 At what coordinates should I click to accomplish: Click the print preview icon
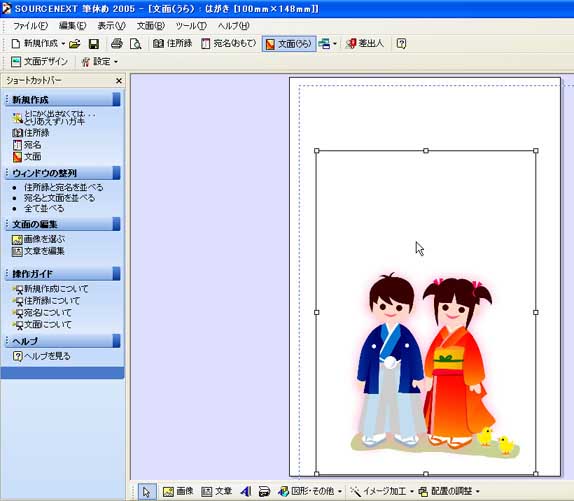(135, 44)
